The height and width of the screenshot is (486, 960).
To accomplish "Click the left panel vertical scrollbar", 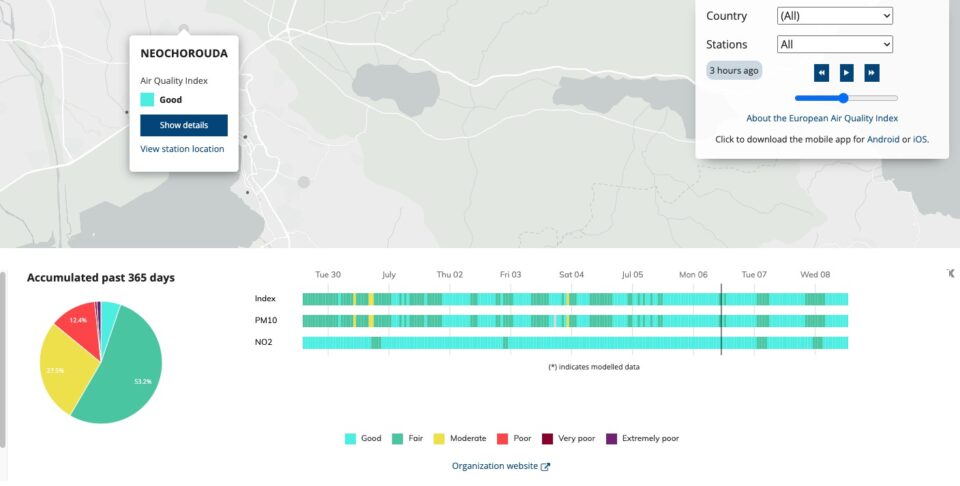I will click(2, 360).
